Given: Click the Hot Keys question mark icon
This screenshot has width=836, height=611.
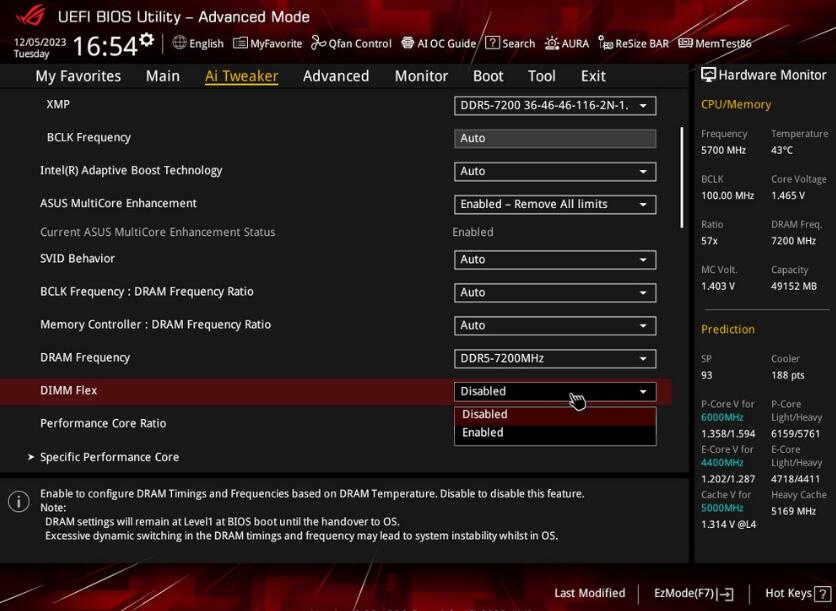Looking at the screenshot, I should point(823,593).
